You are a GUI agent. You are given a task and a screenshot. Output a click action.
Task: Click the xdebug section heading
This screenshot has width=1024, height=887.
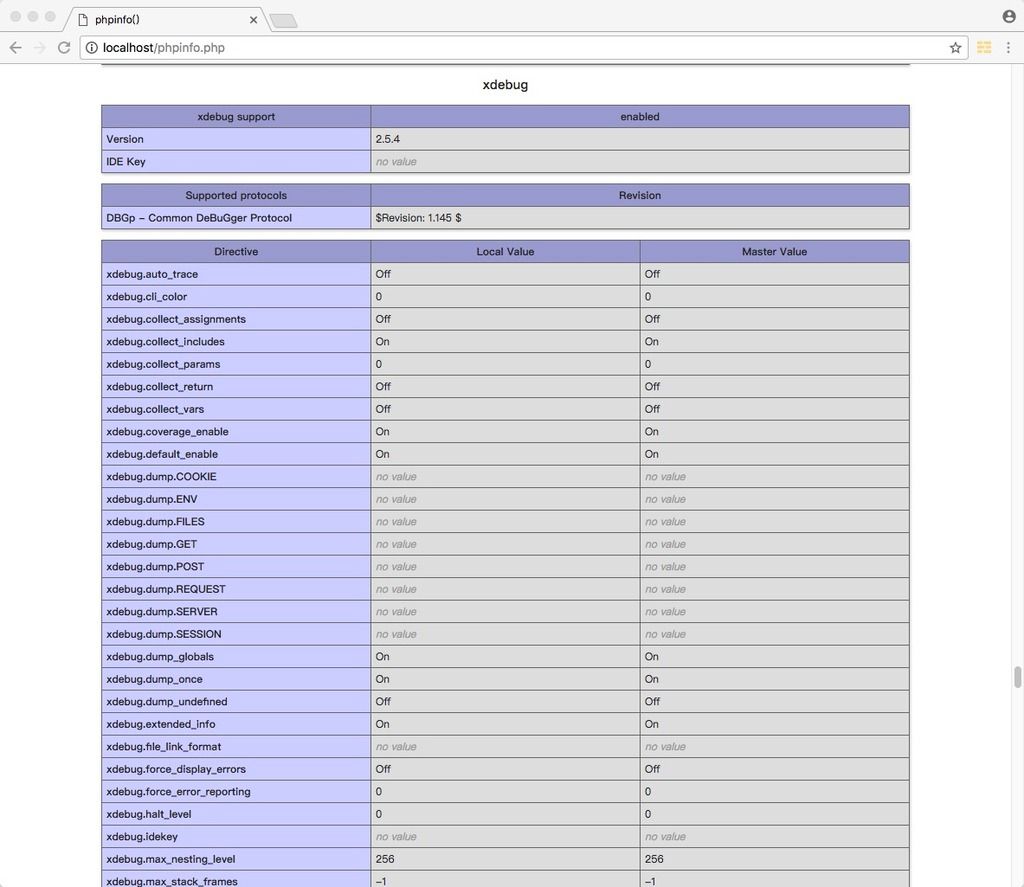505,85
